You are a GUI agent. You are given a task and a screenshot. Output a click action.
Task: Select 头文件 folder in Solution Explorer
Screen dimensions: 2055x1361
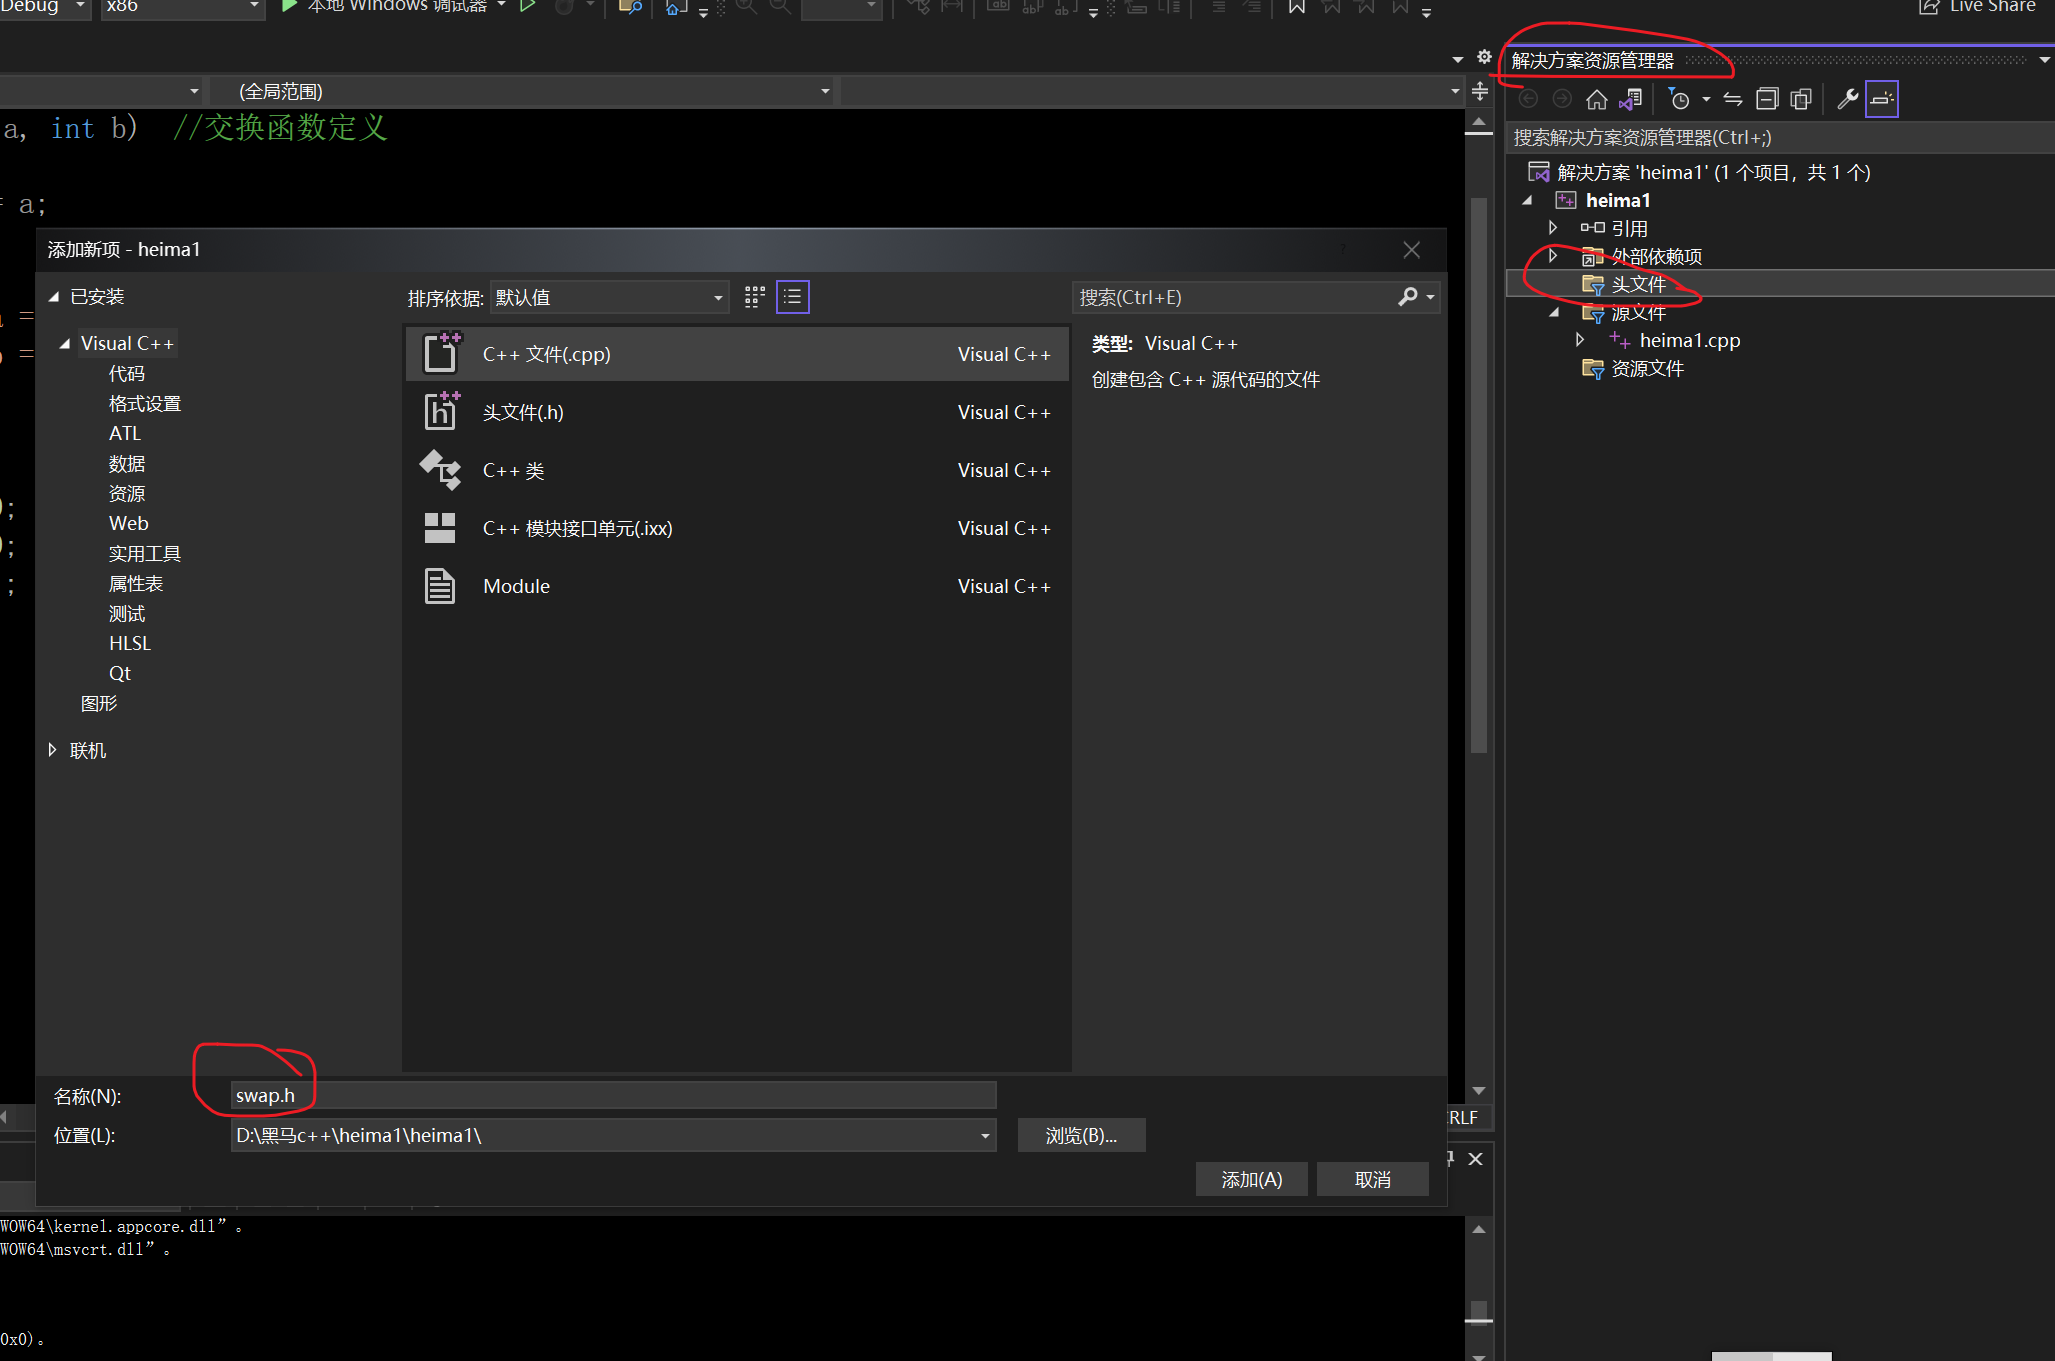pos(1638,285)
